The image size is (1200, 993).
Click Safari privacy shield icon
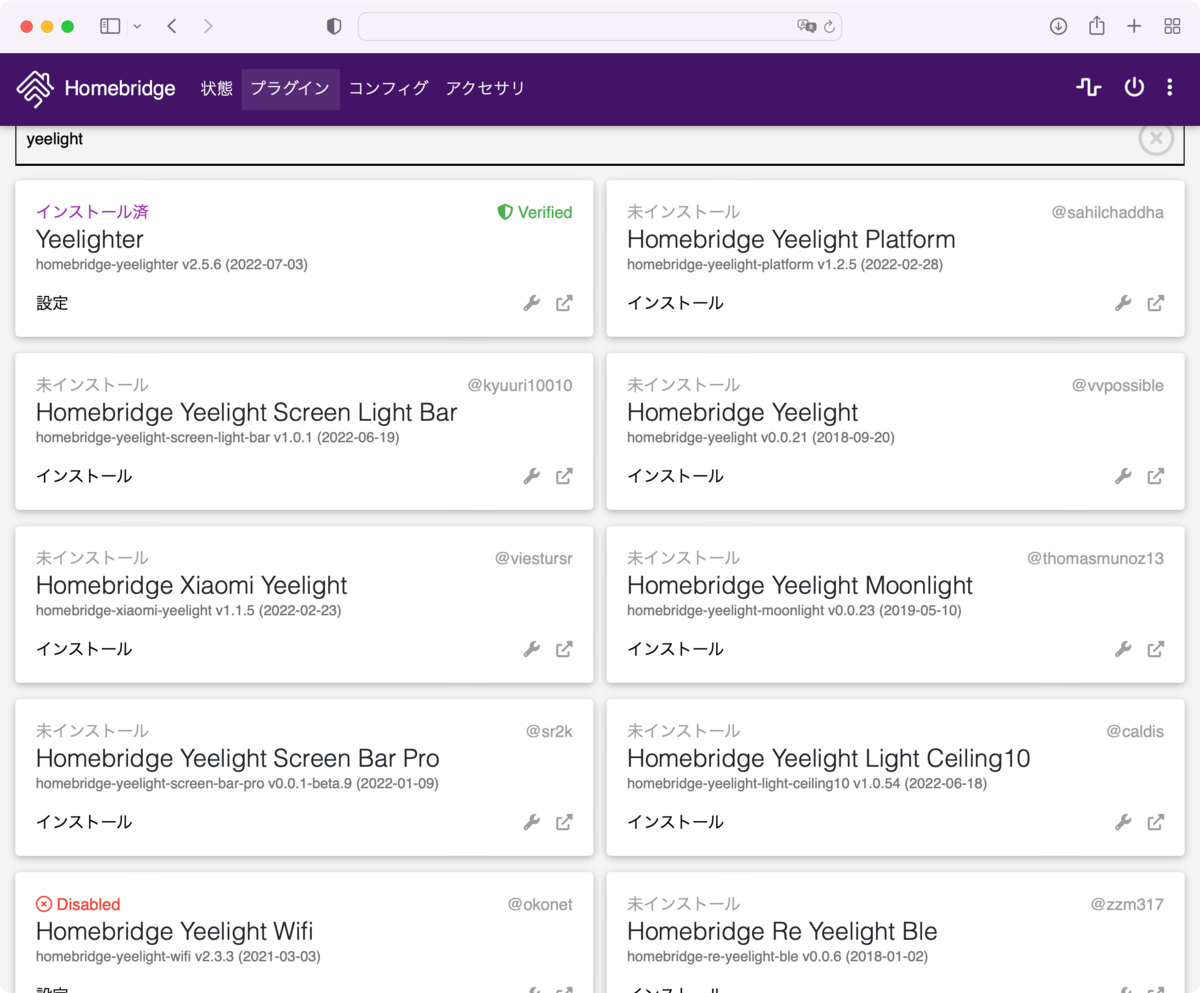[334, 26]
